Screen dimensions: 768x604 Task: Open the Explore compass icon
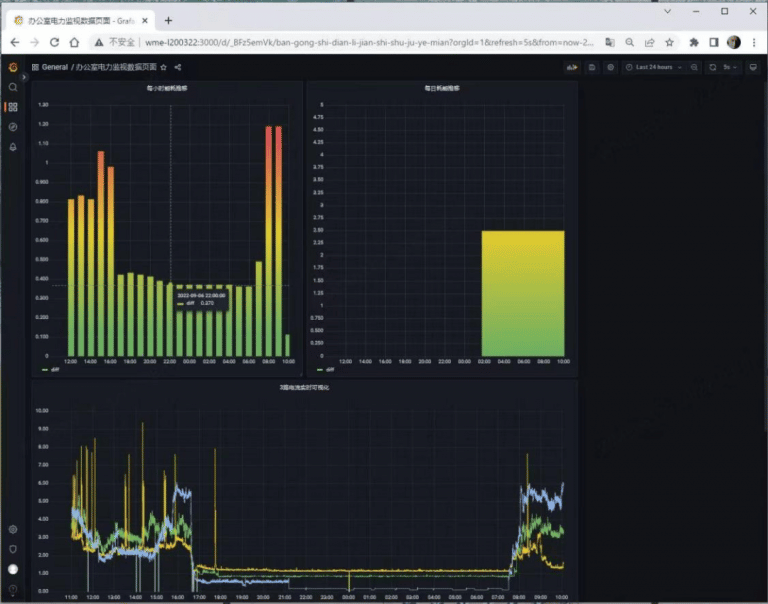[x=13, y=127]
